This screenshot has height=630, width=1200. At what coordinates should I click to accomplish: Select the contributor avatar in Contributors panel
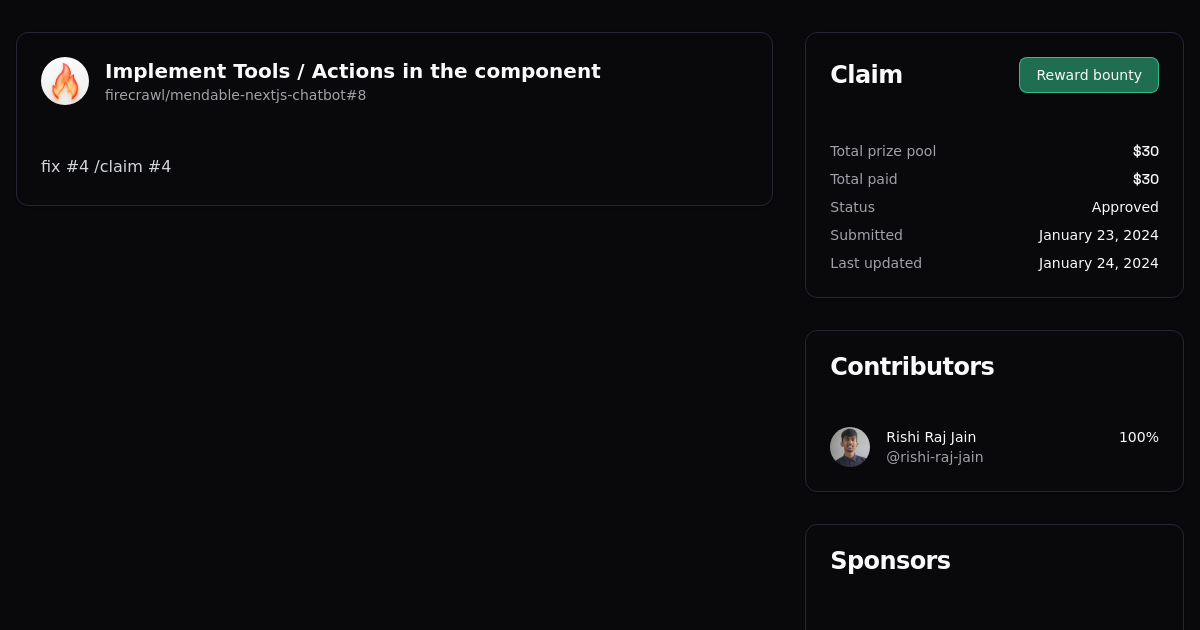pyautogui.click(x=849, y=447)
